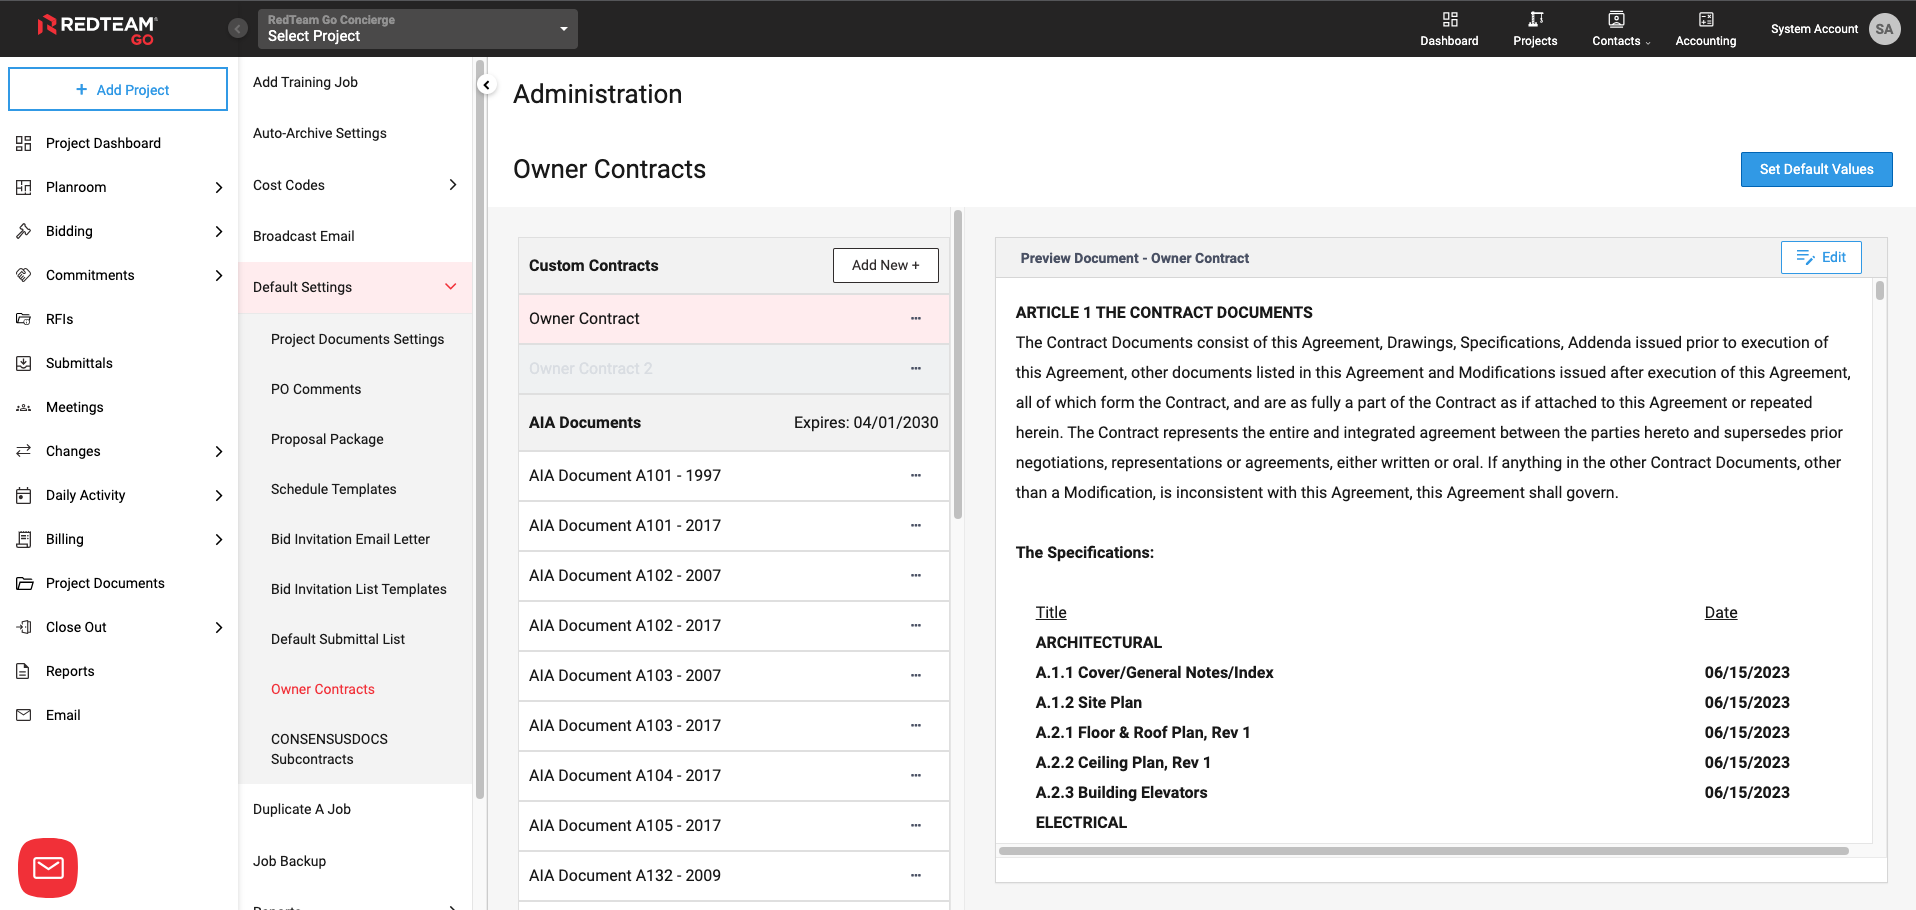Open the Dashboard icon in top bar
The image size is (1916, 910).
(1449, 20)
